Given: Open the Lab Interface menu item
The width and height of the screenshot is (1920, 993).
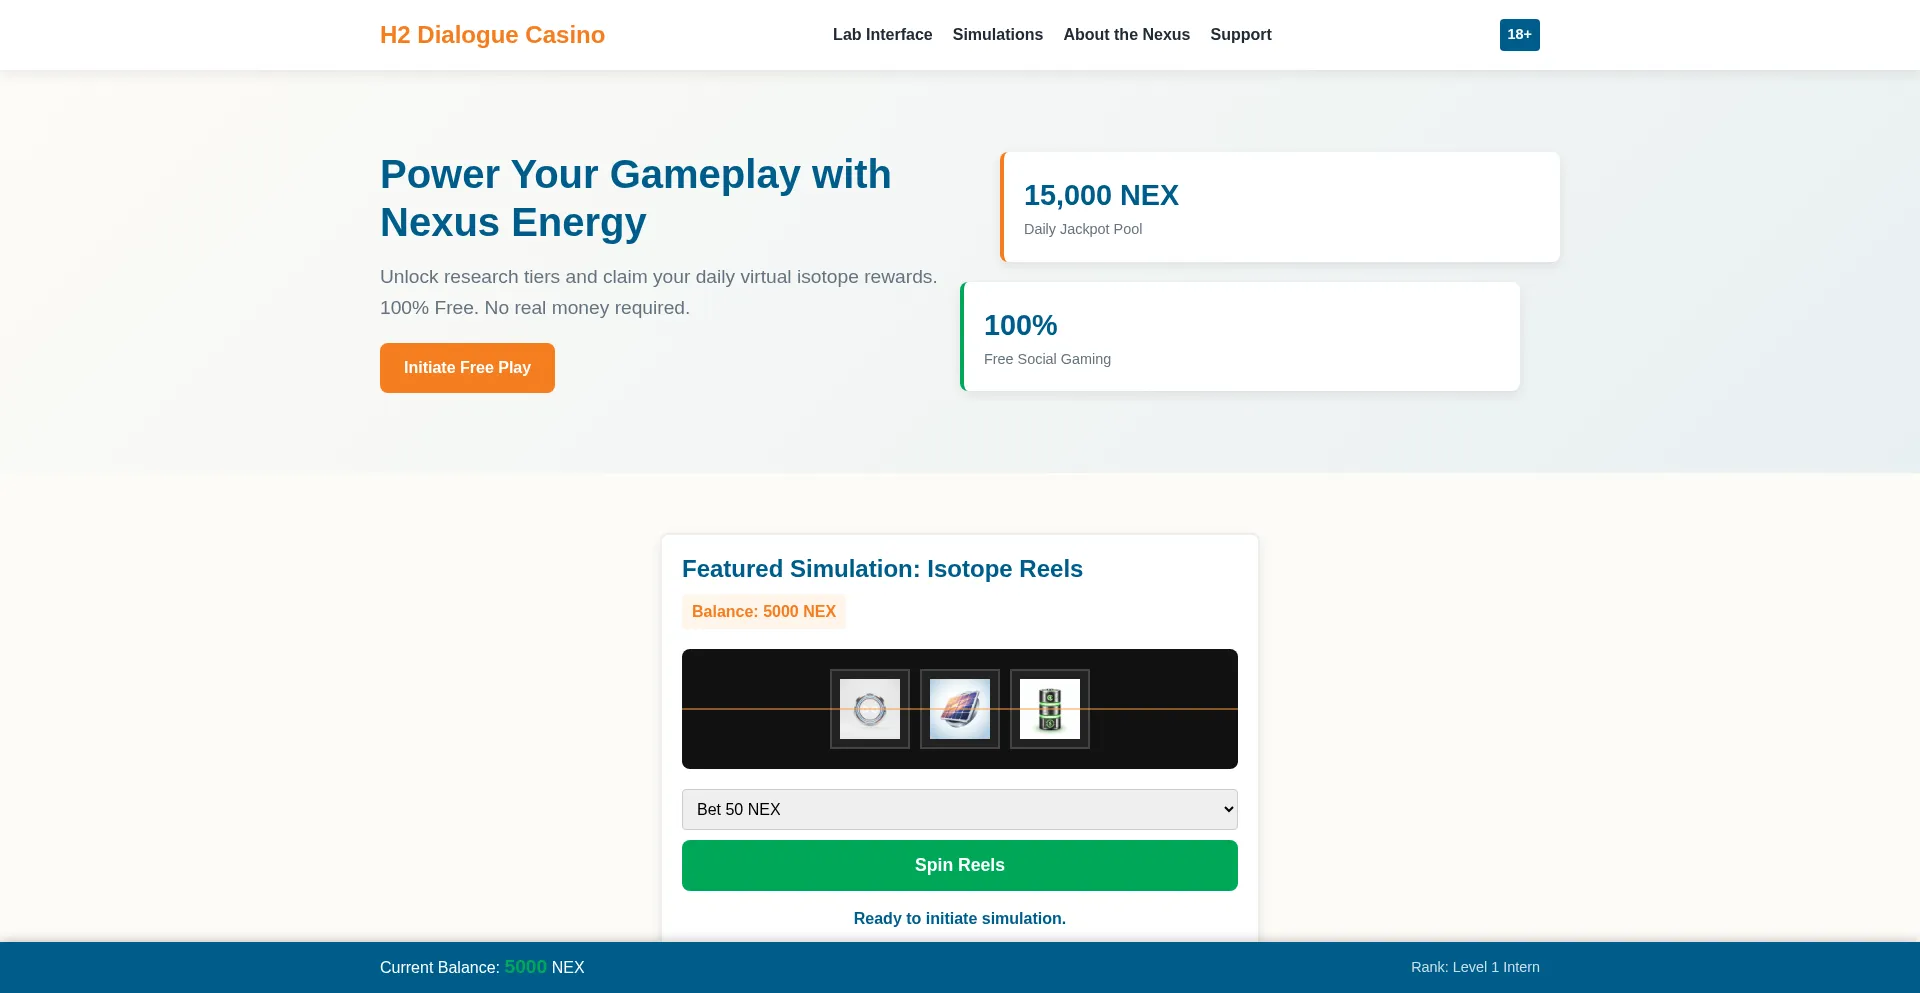Looking at the screenshot, I should click(882, 35).
